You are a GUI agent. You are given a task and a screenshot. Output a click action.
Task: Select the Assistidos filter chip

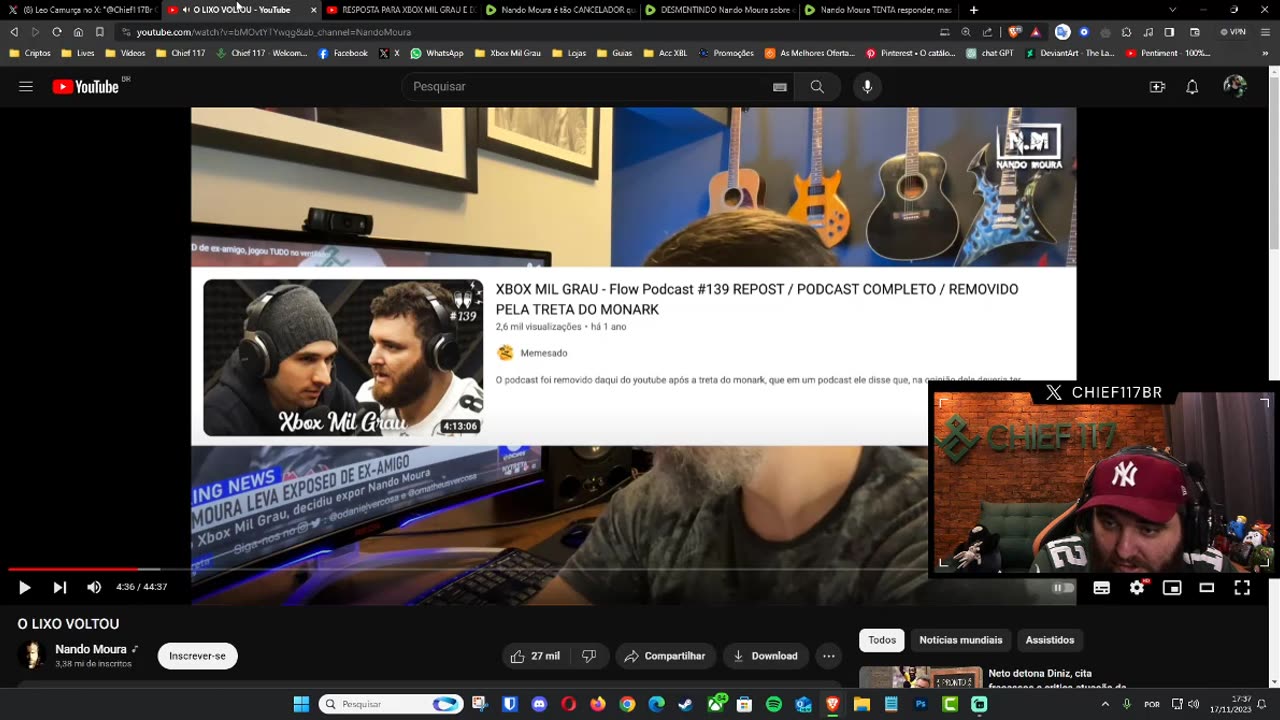coord(1050,640)
